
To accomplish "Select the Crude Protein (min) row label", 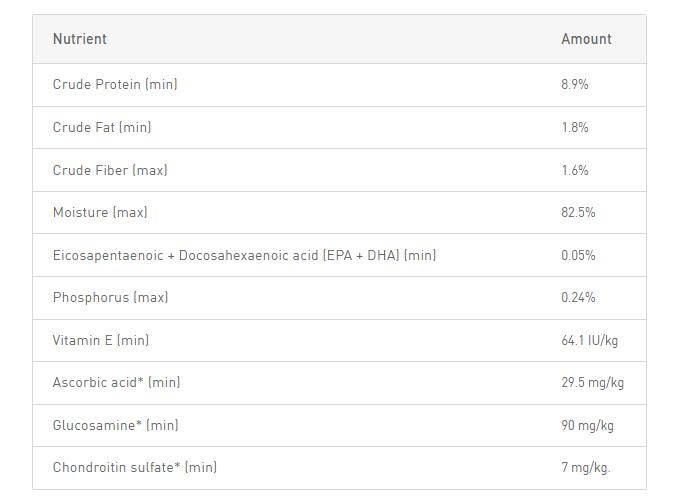I will pyautogui.click(x=115, y=84).
